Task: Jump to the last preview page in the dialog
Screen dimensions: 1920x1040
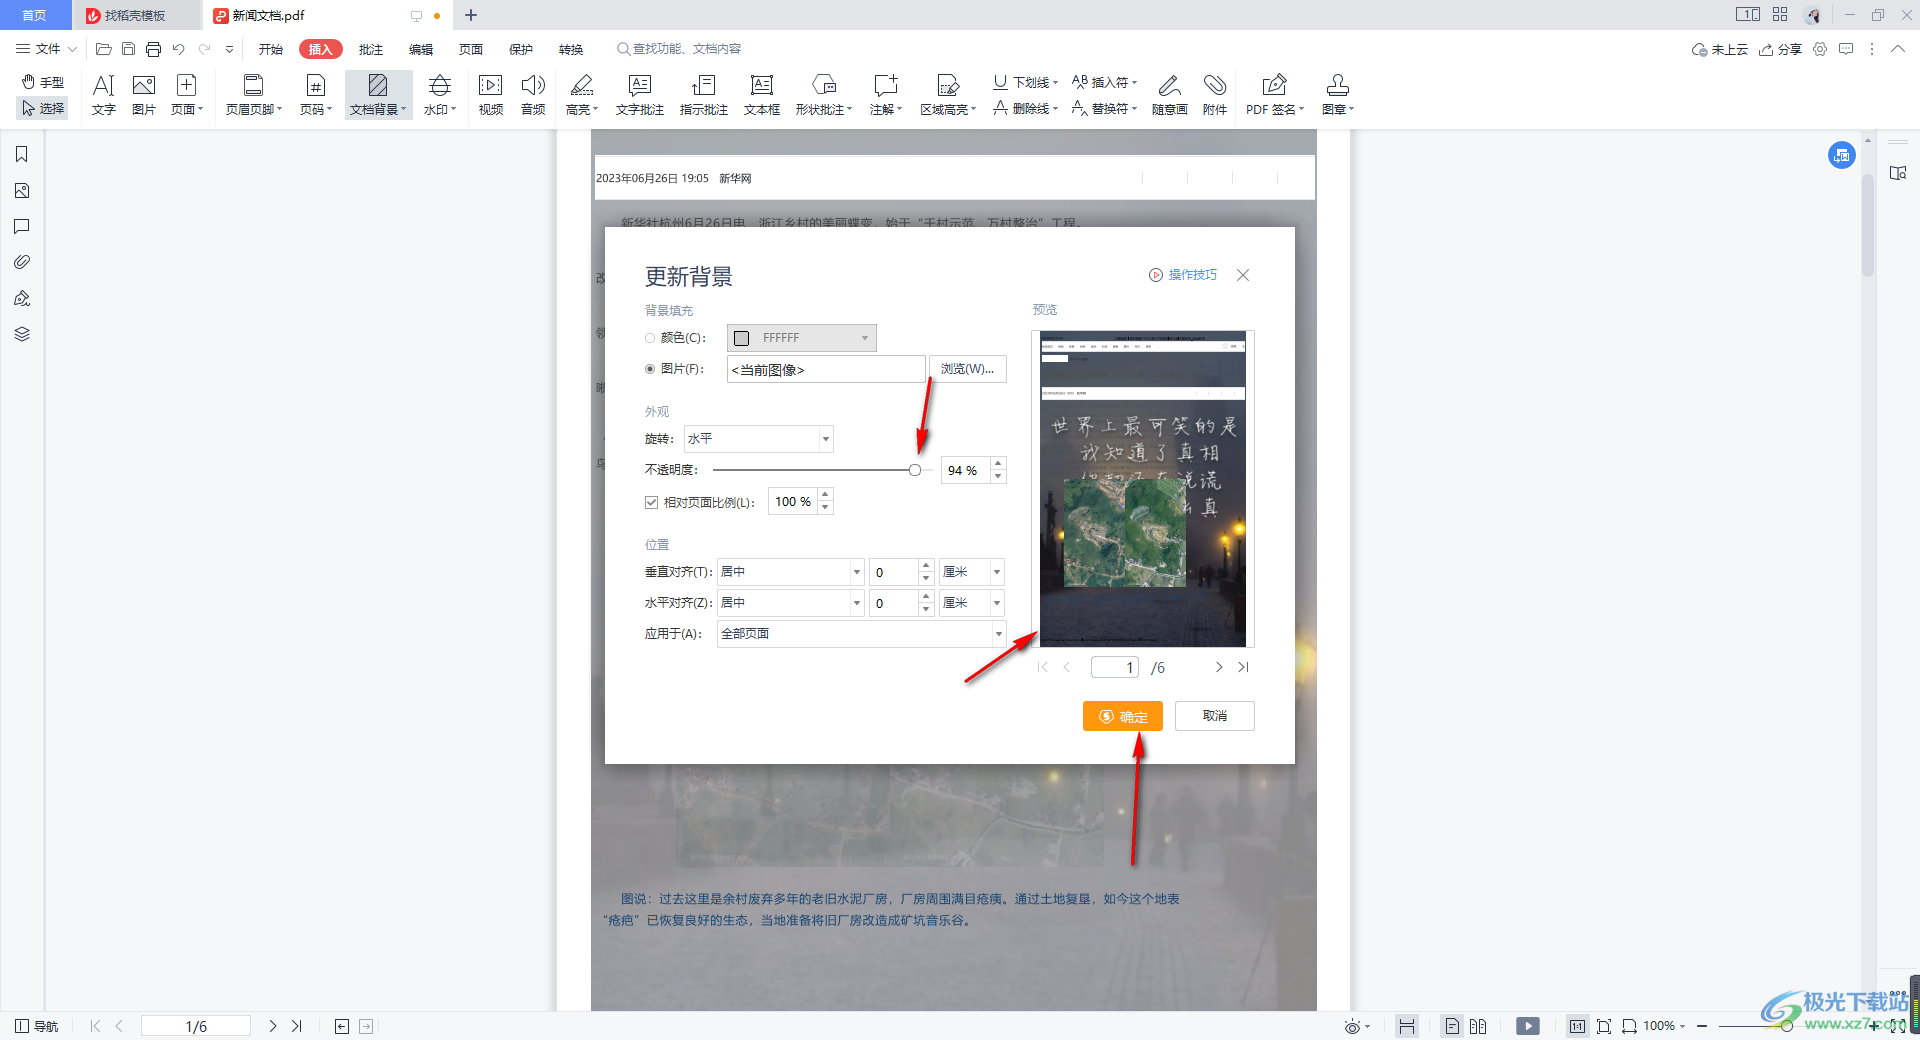Action: (x=1243, y=667)
